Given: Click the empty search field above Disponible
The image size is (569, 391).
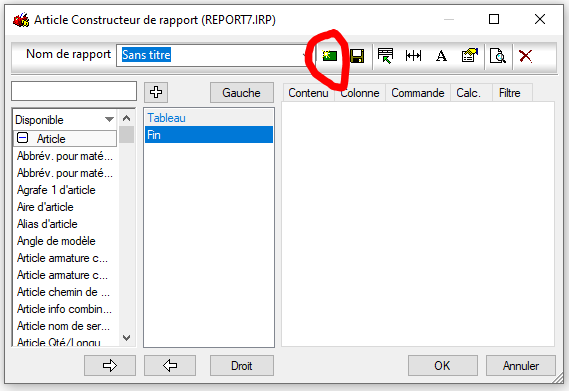Looking at the screenshot, I should [x=74, y=91].
